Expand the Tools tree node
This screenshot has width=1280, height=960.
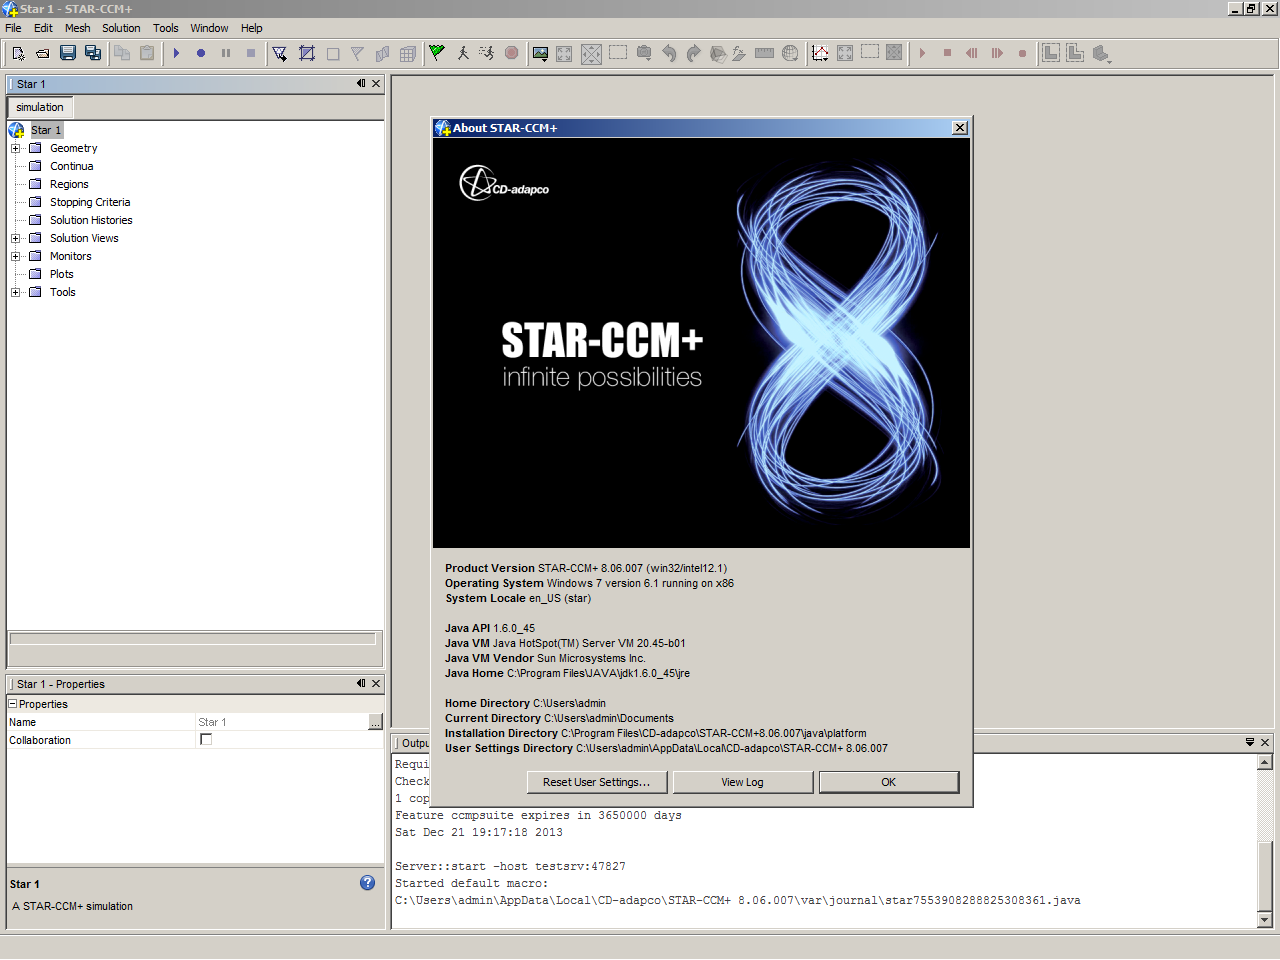tap(15, 292)
